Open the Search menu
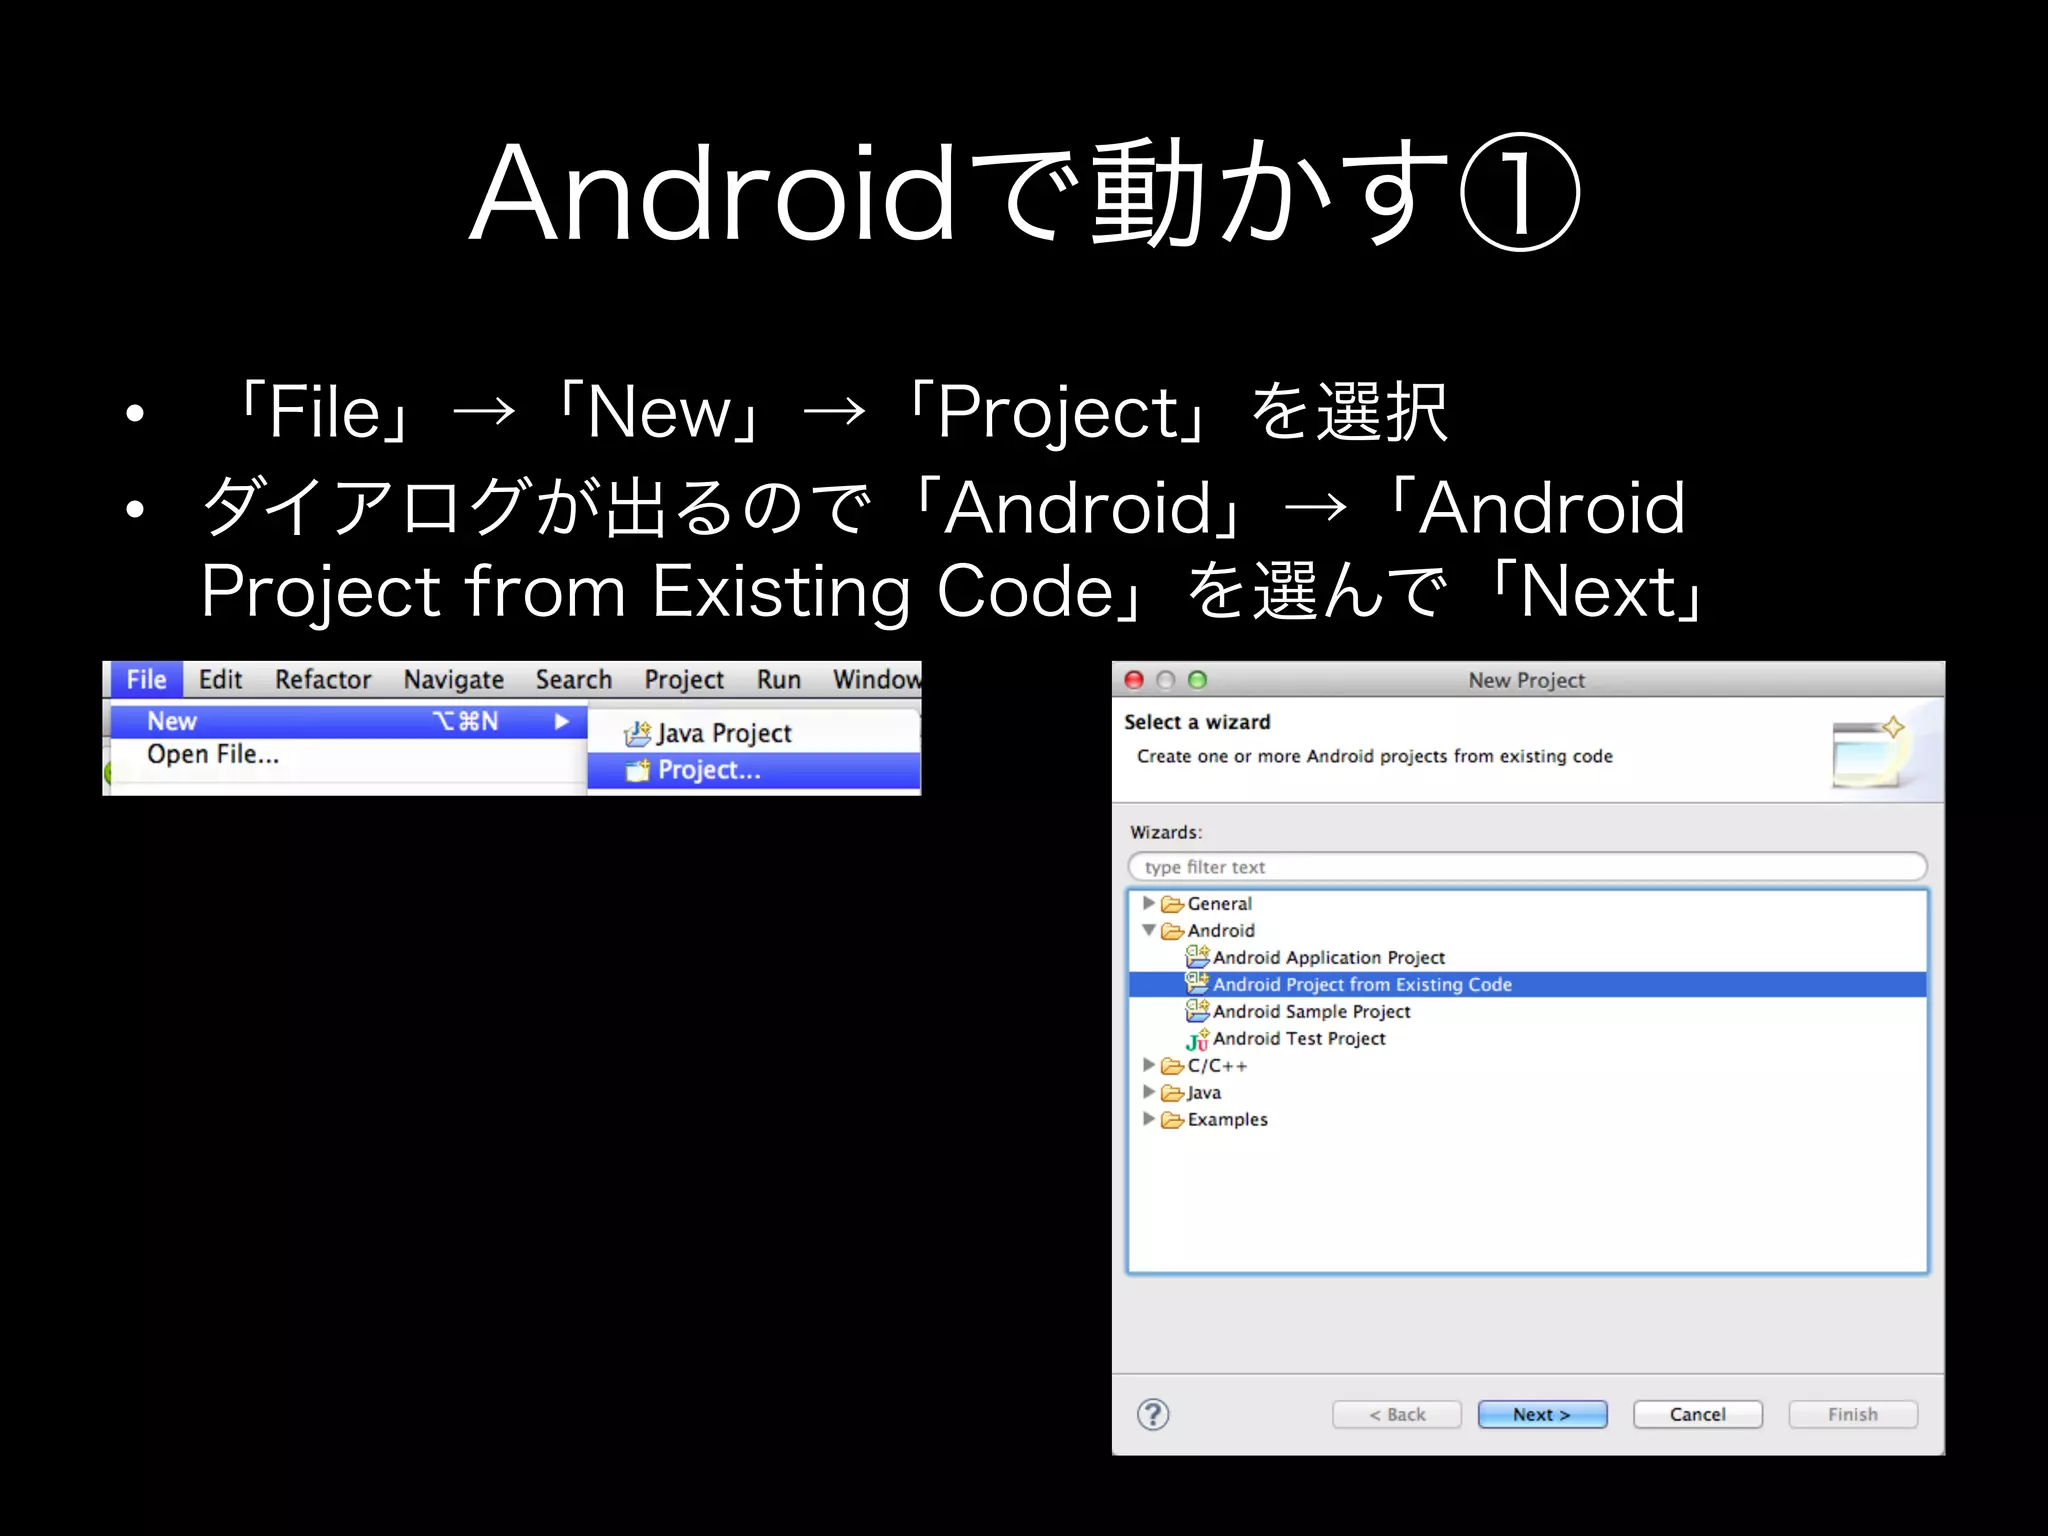The height and width of the screenshot is (1536, 2048). [x=574, y=680]
